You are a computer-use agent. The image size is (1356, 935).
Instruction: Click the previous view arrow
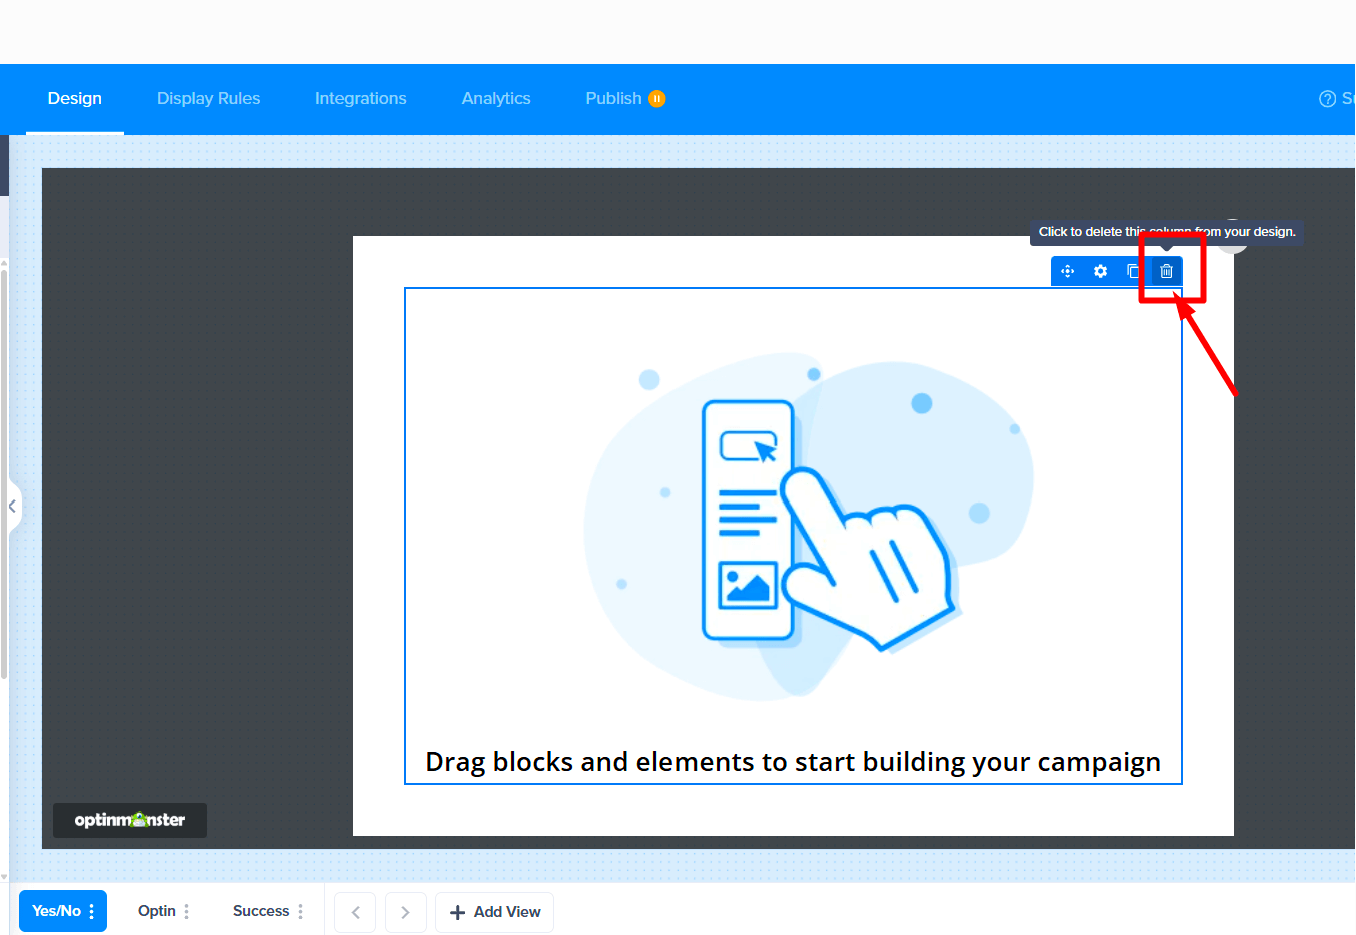355,912
